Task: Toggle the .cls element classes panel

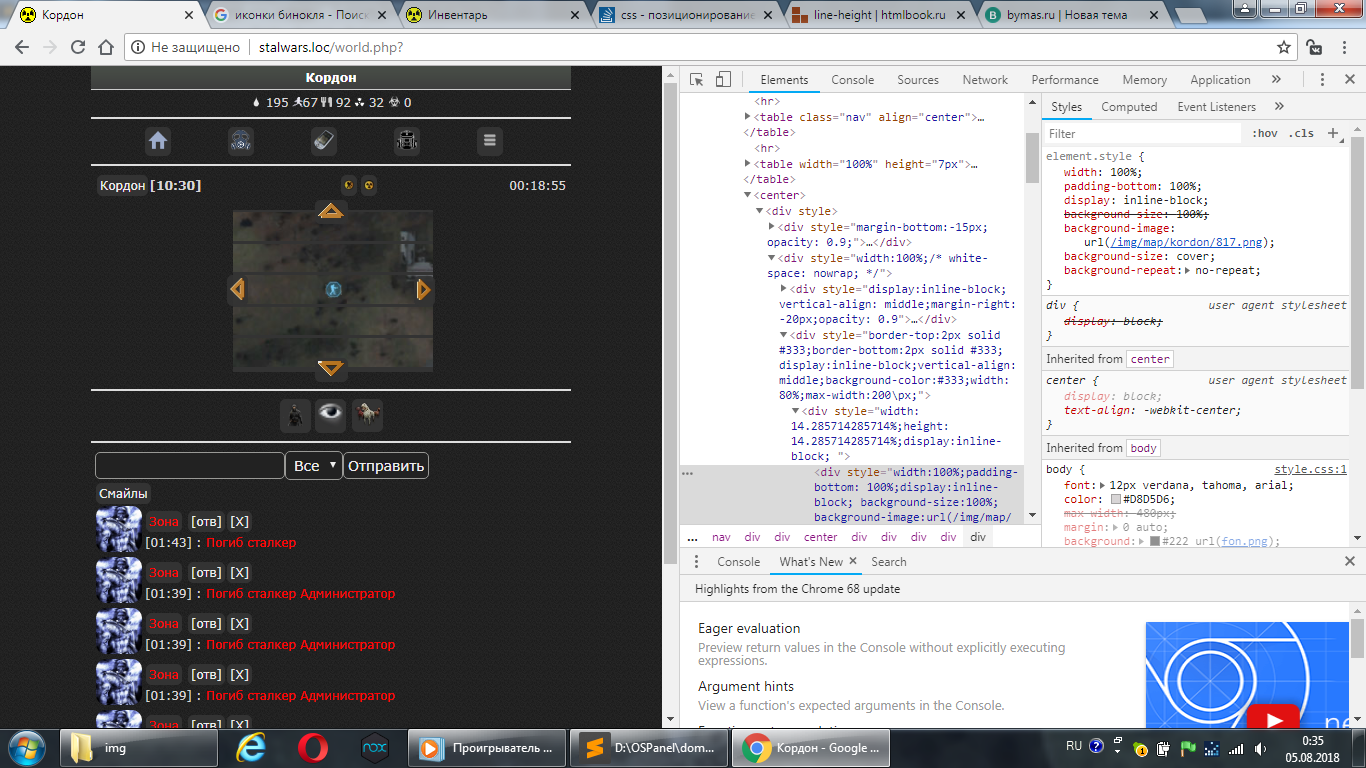Action: tap(1301, 133)
